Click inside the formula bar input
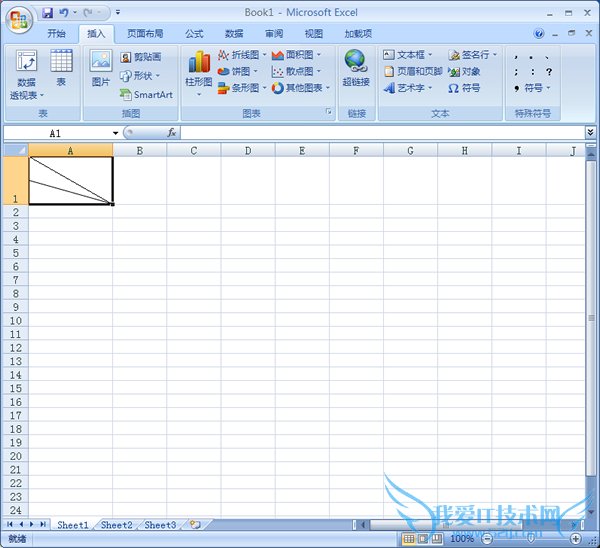The image size is (600, 548). pos(382,133)
